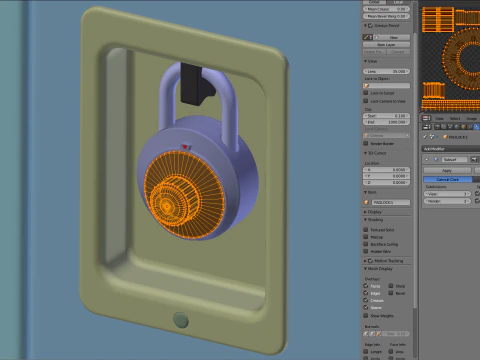This screenshot has width=480, height=360.
Task: Adjust the Subdivisions Render level field
Action: coord(447,201)
